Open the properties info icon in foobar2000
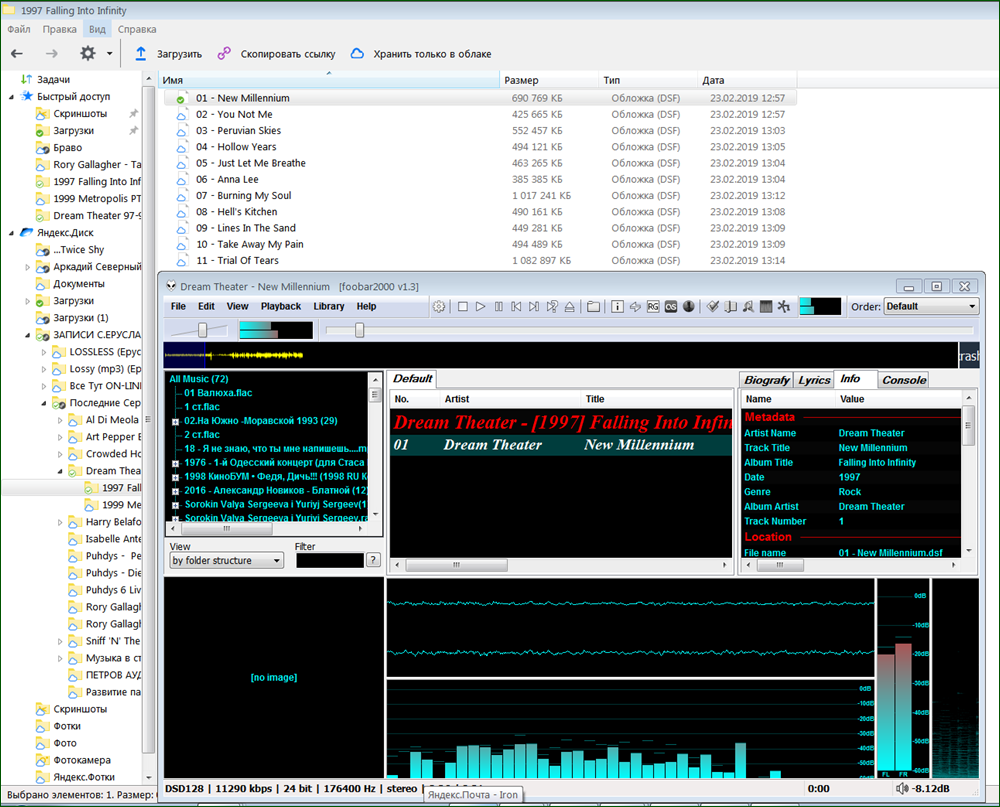 coord(617,307)
